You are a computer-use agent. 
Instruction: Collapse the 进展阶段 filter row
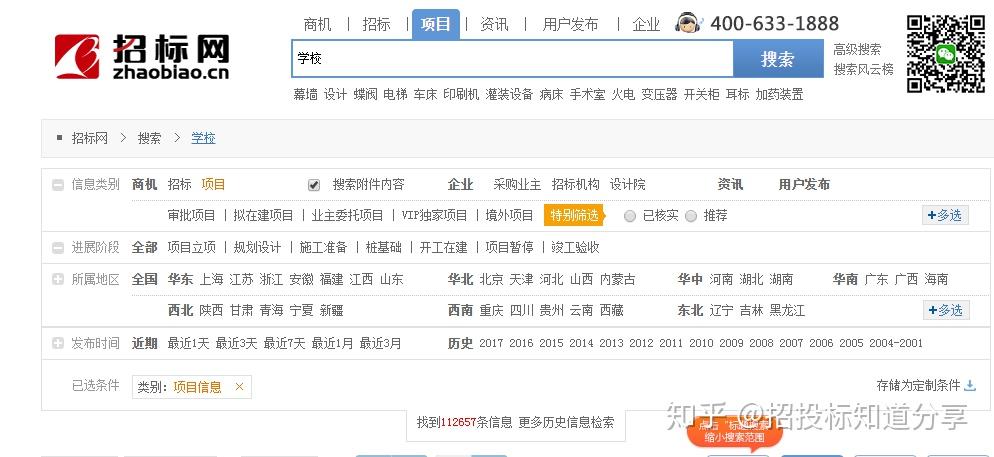[58, 247]
